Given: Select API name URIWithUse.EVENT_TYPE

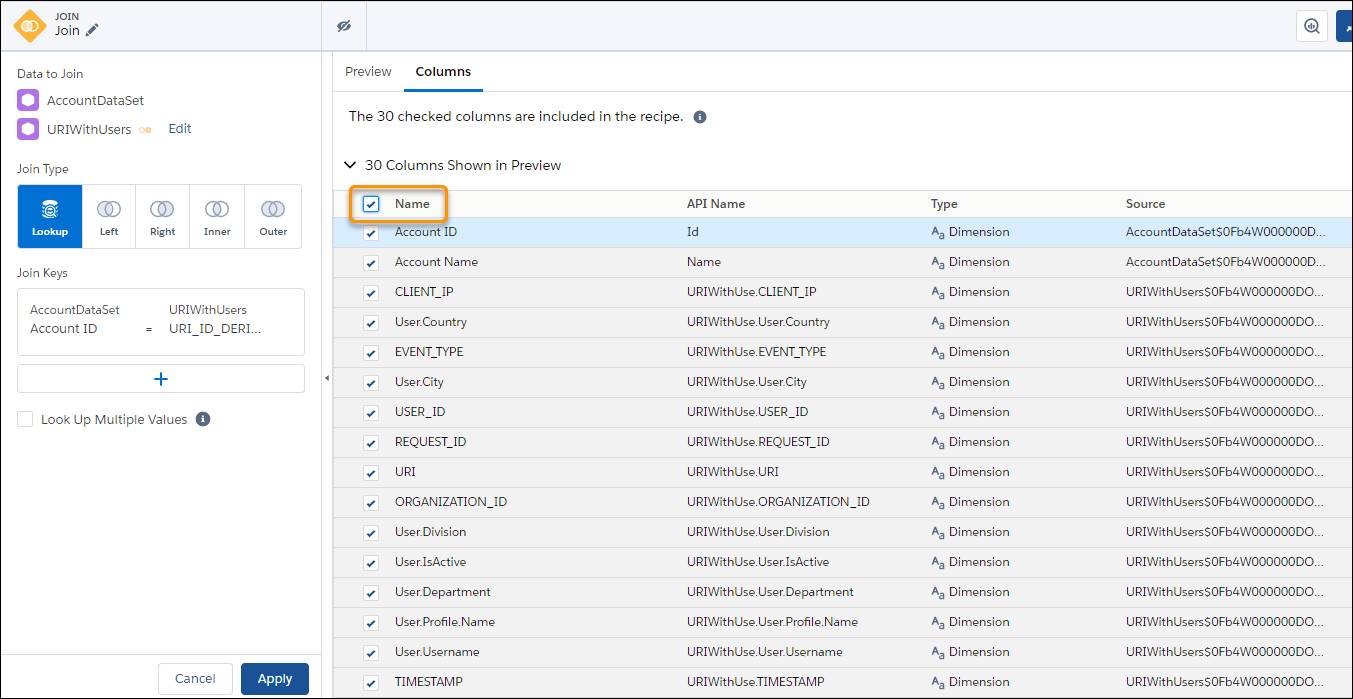Looking at the screenshot, I should (x=757, y=352).
